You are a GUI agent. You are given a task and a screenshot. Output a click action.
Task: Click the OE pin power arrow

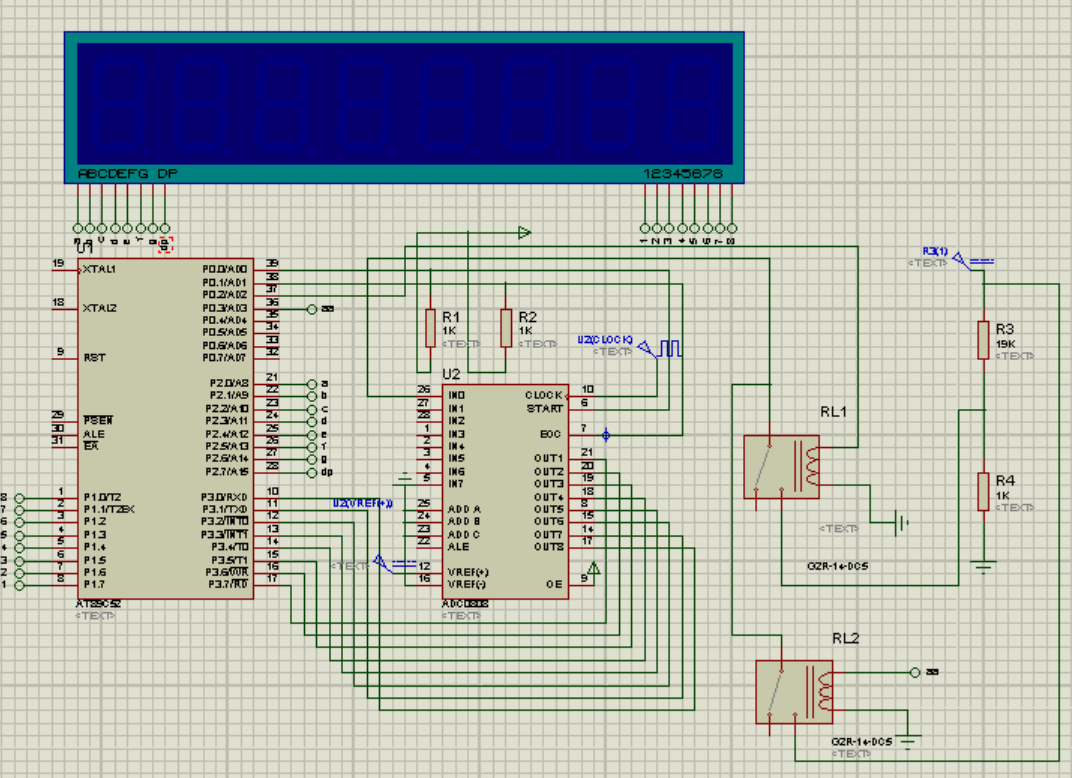point(594,569)
